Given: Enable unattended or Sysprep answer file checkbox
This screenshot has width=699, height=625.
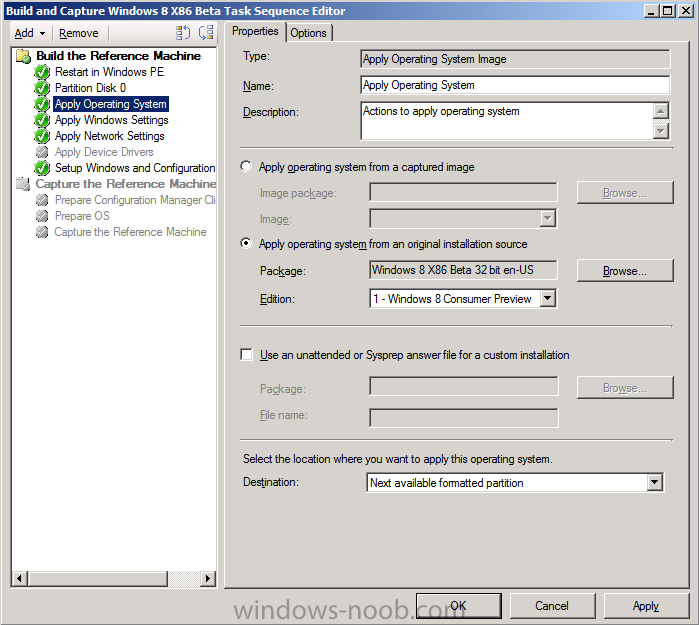Looking at the screenshot, I should [246, 354].
